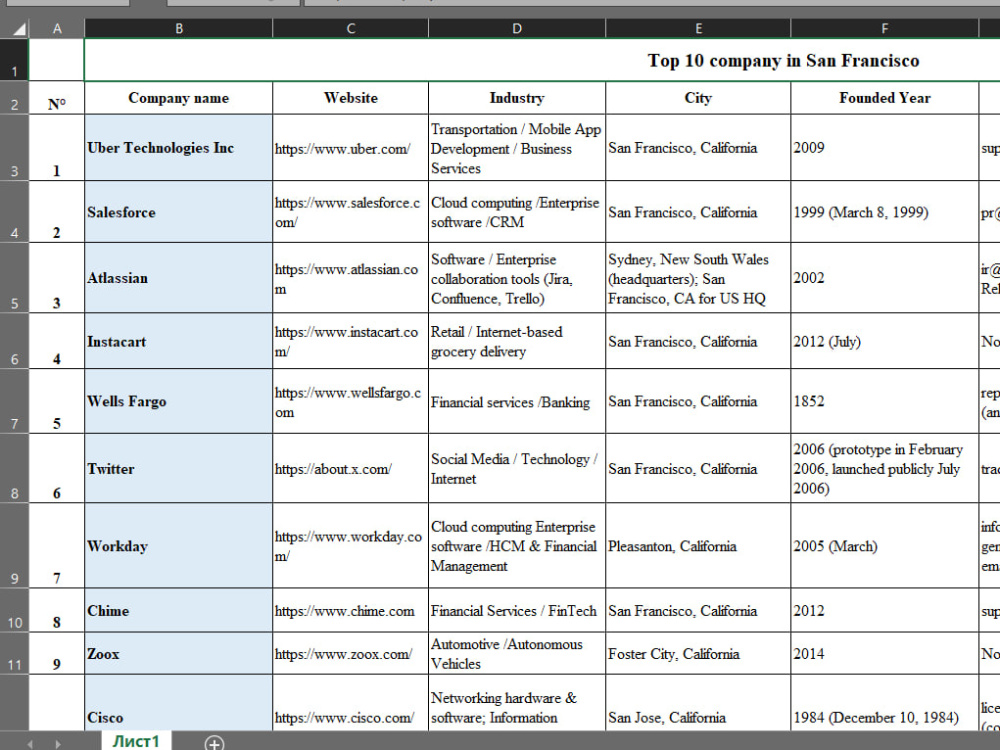This screenshot has width=1000, height=750.
Task: Open the instacart.com website link
Action: pyautogui.click(x=346, y=341)
